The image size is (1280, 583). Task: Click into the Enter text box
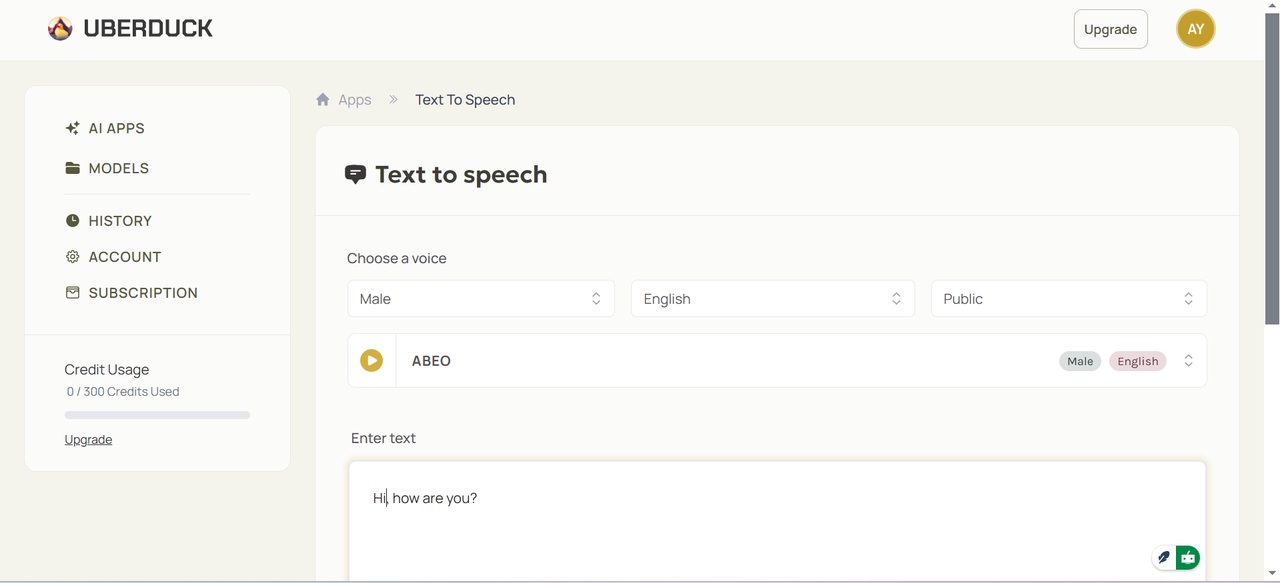pos(777,520)
